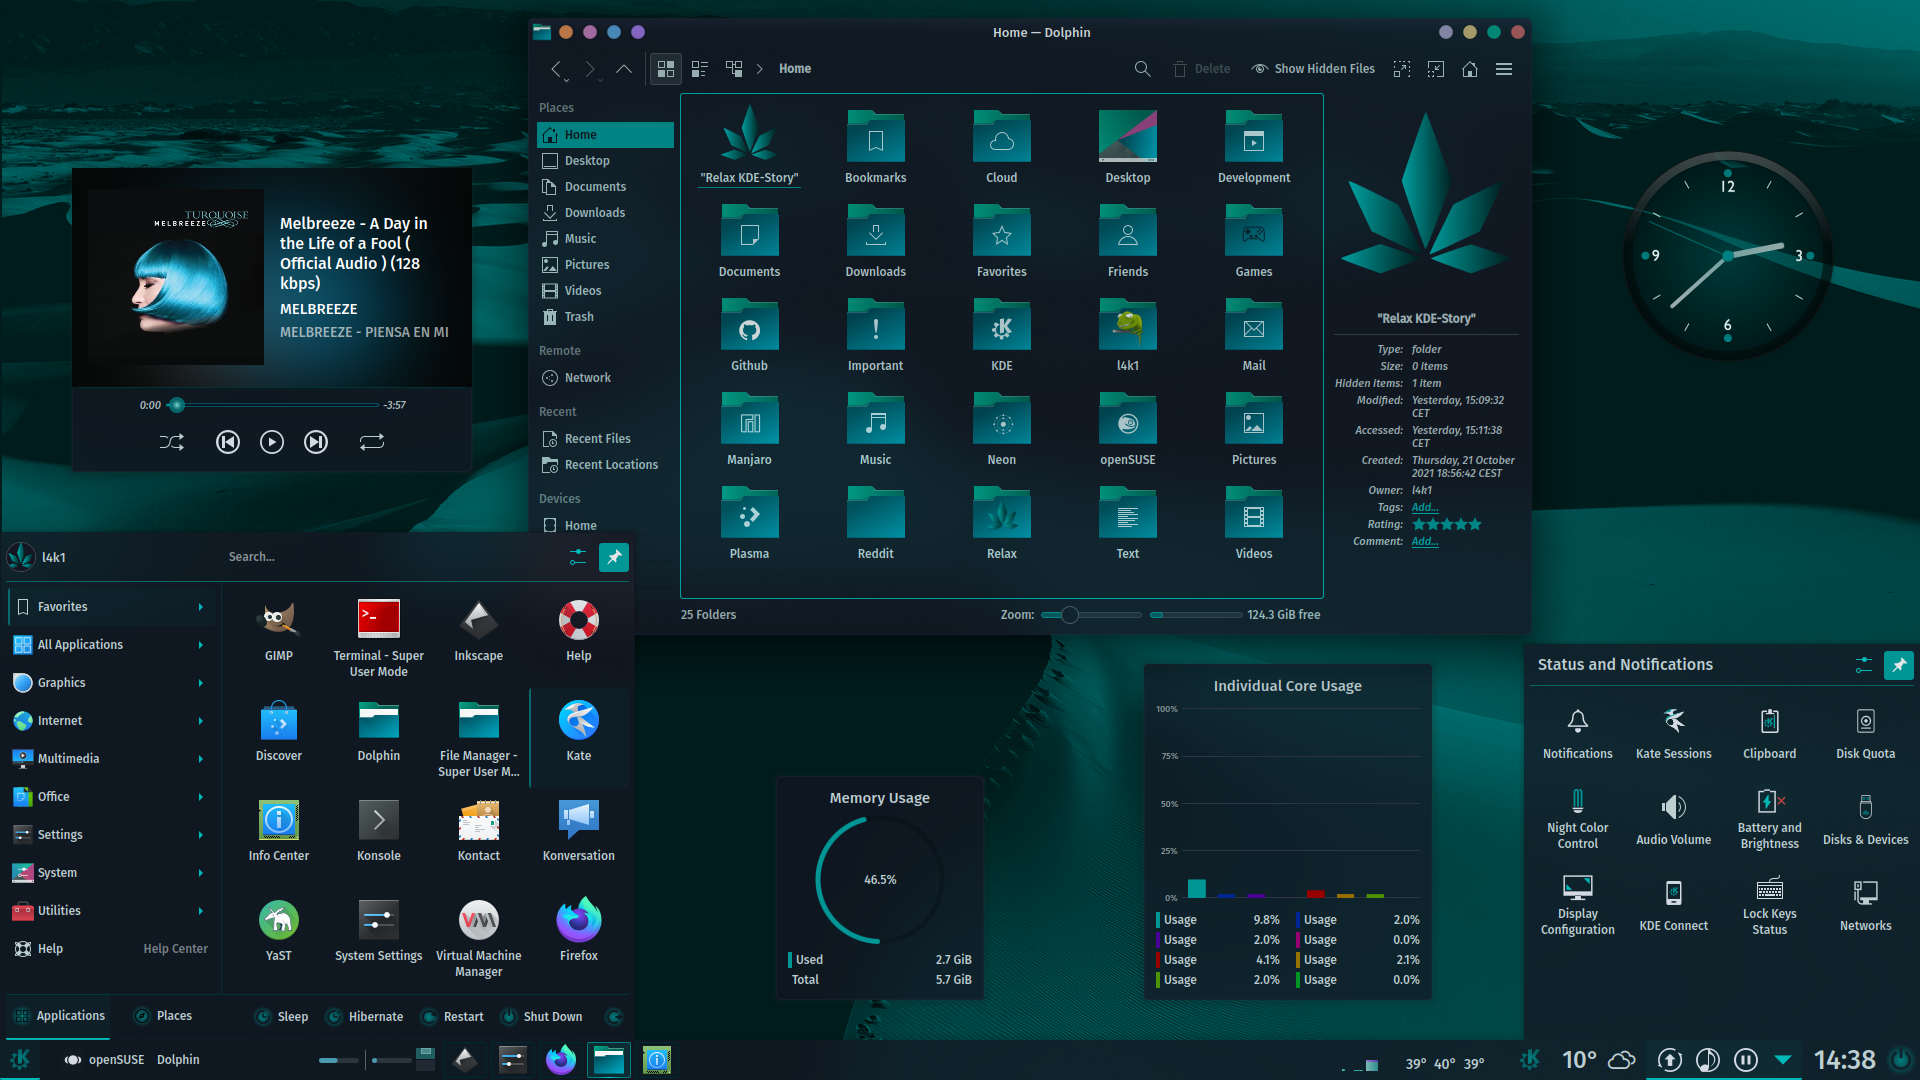Open Virtual Machine Manager
This screenshot has height=1080, width=1920.
click(x=479, y=939)
